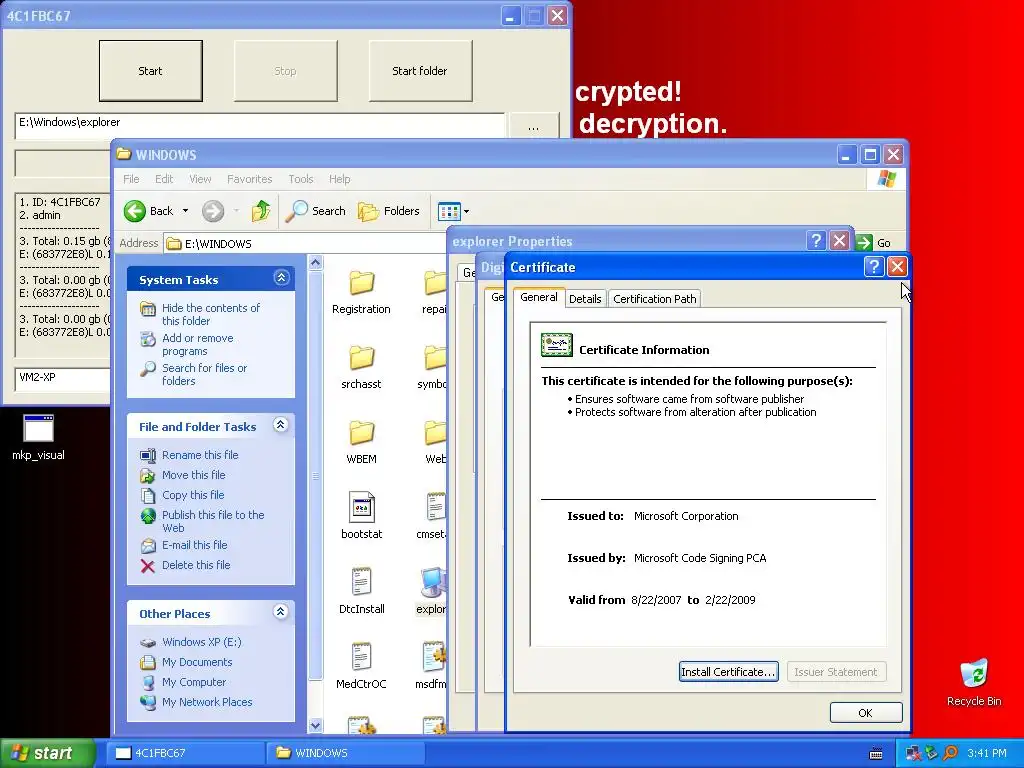This screenshot has width=1024, height=768.
Task: Open the Favorites menu
Action: (x=249, y=179)
